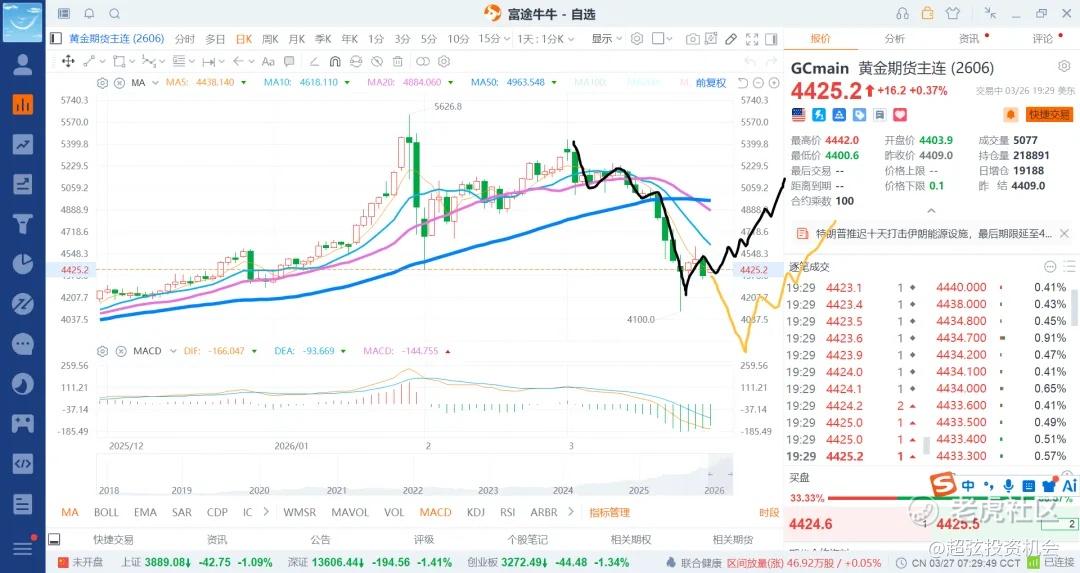The height and width of the screenshot is (573, 1080).
Task: Select the 周K chart period tab
Action: [x=270, y=39]
